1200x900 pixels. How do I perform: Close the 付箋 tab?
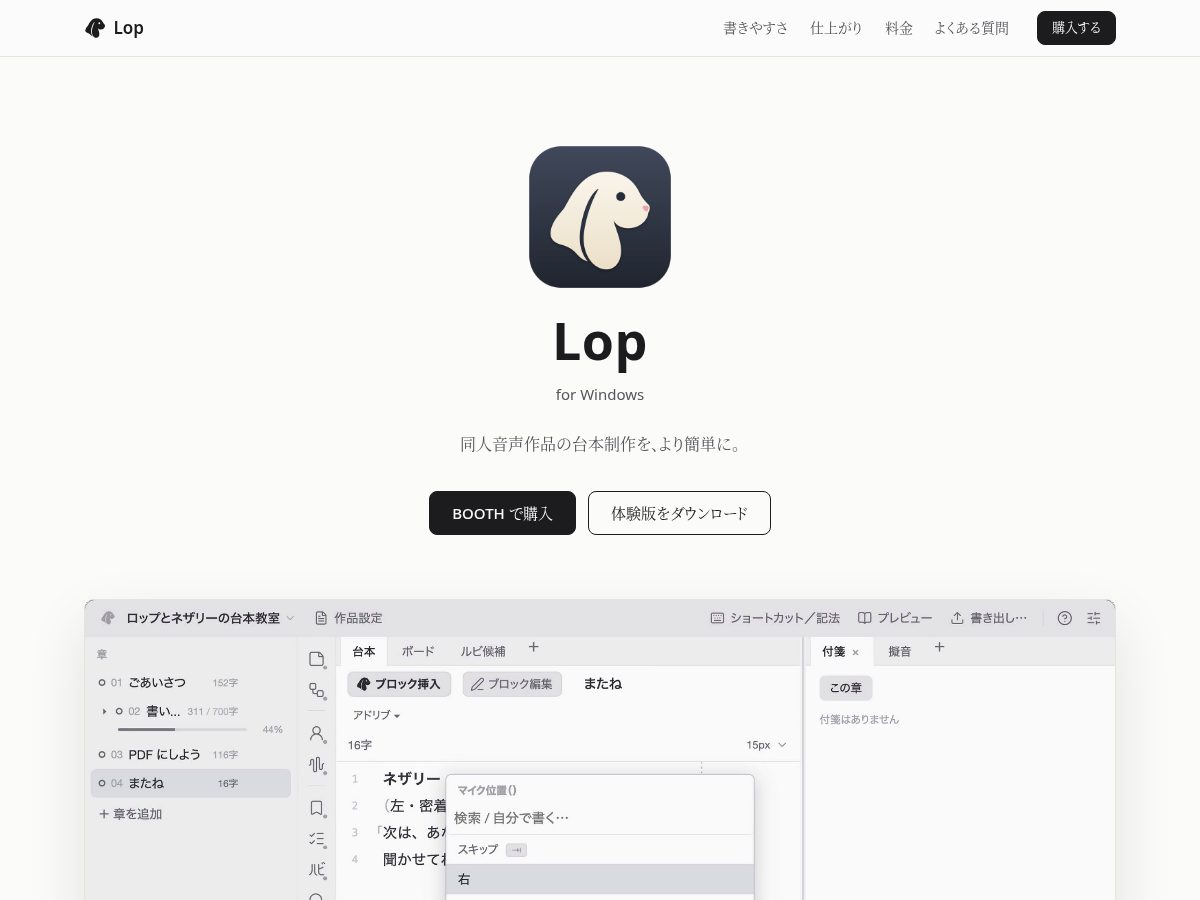click(855, 652)
